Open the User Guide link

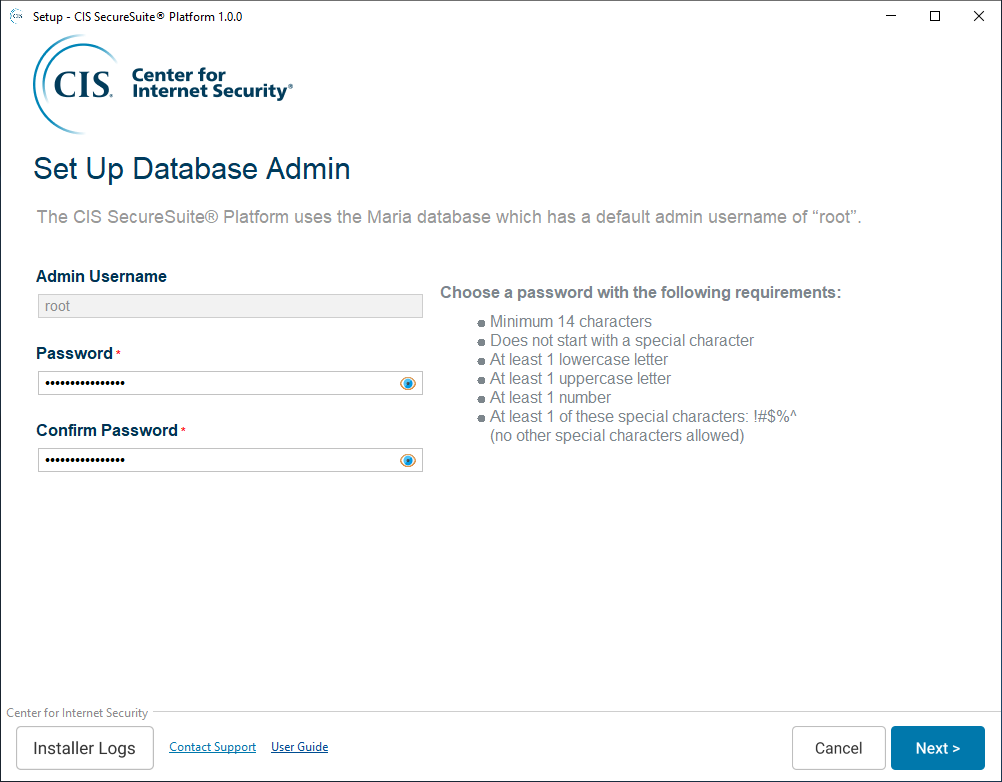tap(299, 747)
